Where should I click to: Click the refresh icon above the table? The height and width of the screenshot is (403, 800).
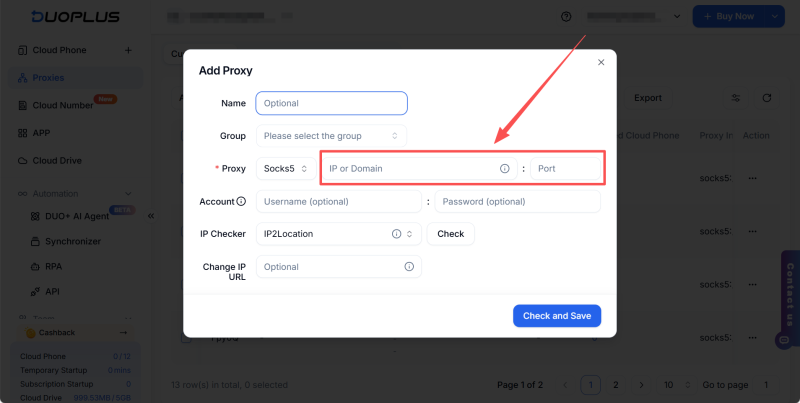[767, 98]
